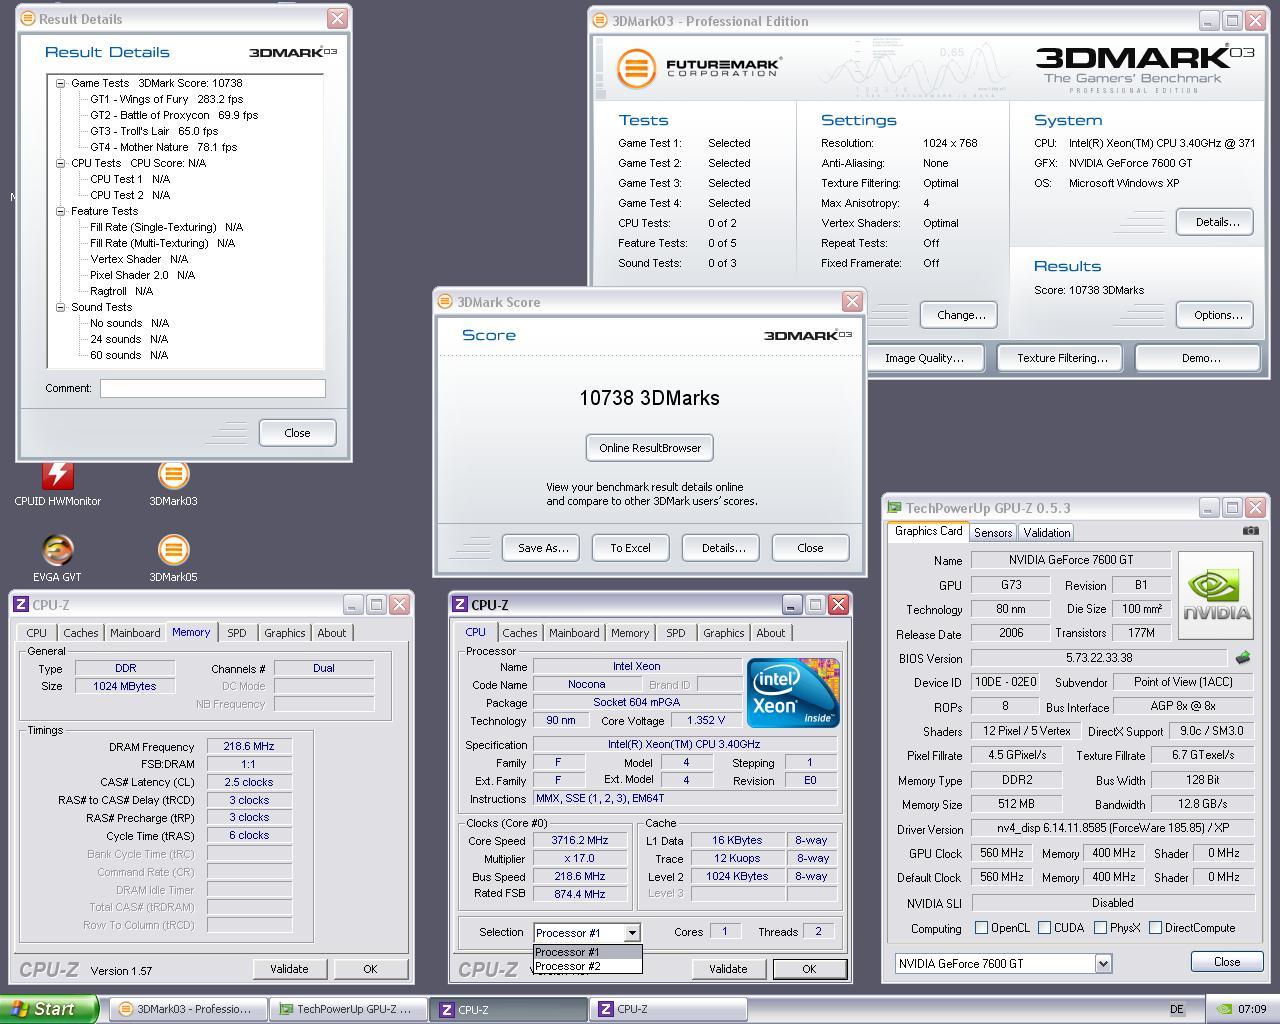Choose Processor #2 from the dropdown list
The height and width of the screenshot is (1024, 1280).
(587, 966)
